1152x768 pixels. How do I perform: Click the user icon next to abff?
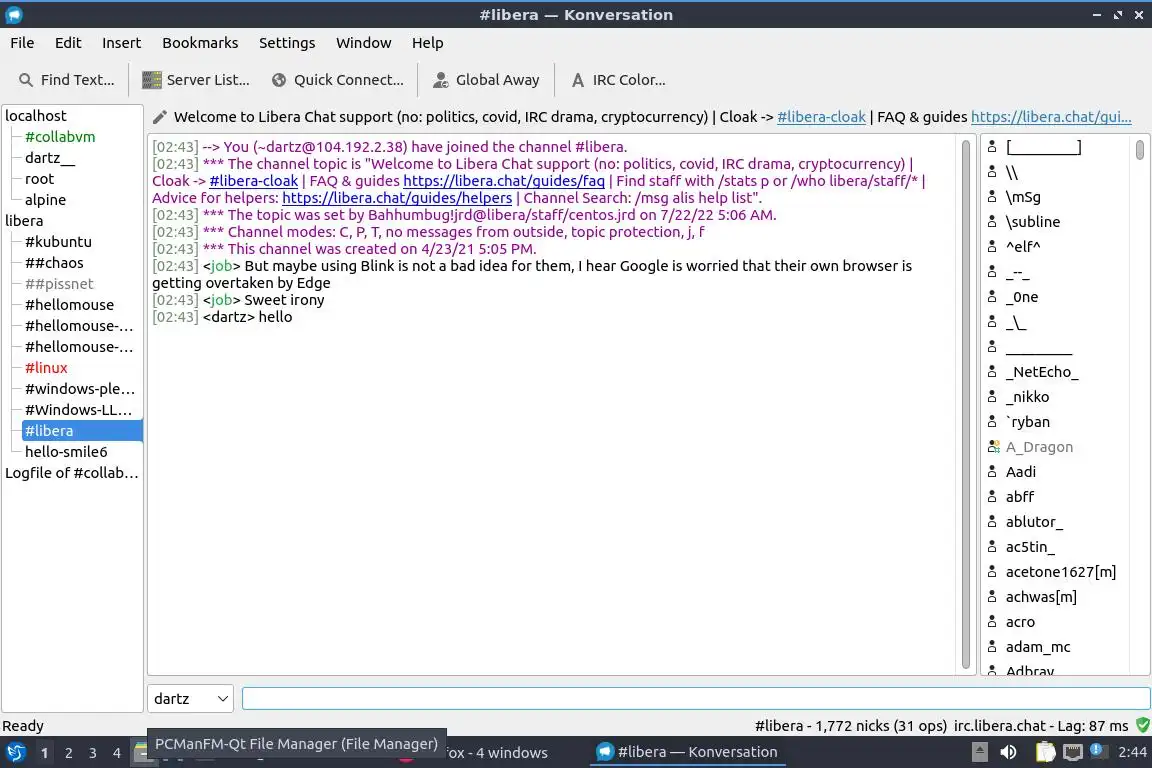(992, 496)
